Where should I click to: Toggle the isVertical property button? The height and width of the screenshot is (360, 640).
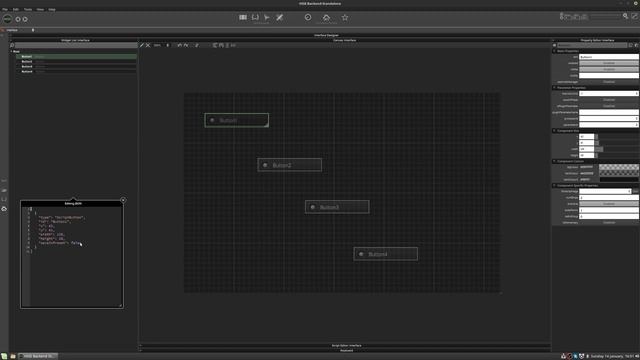click(609, 204)
